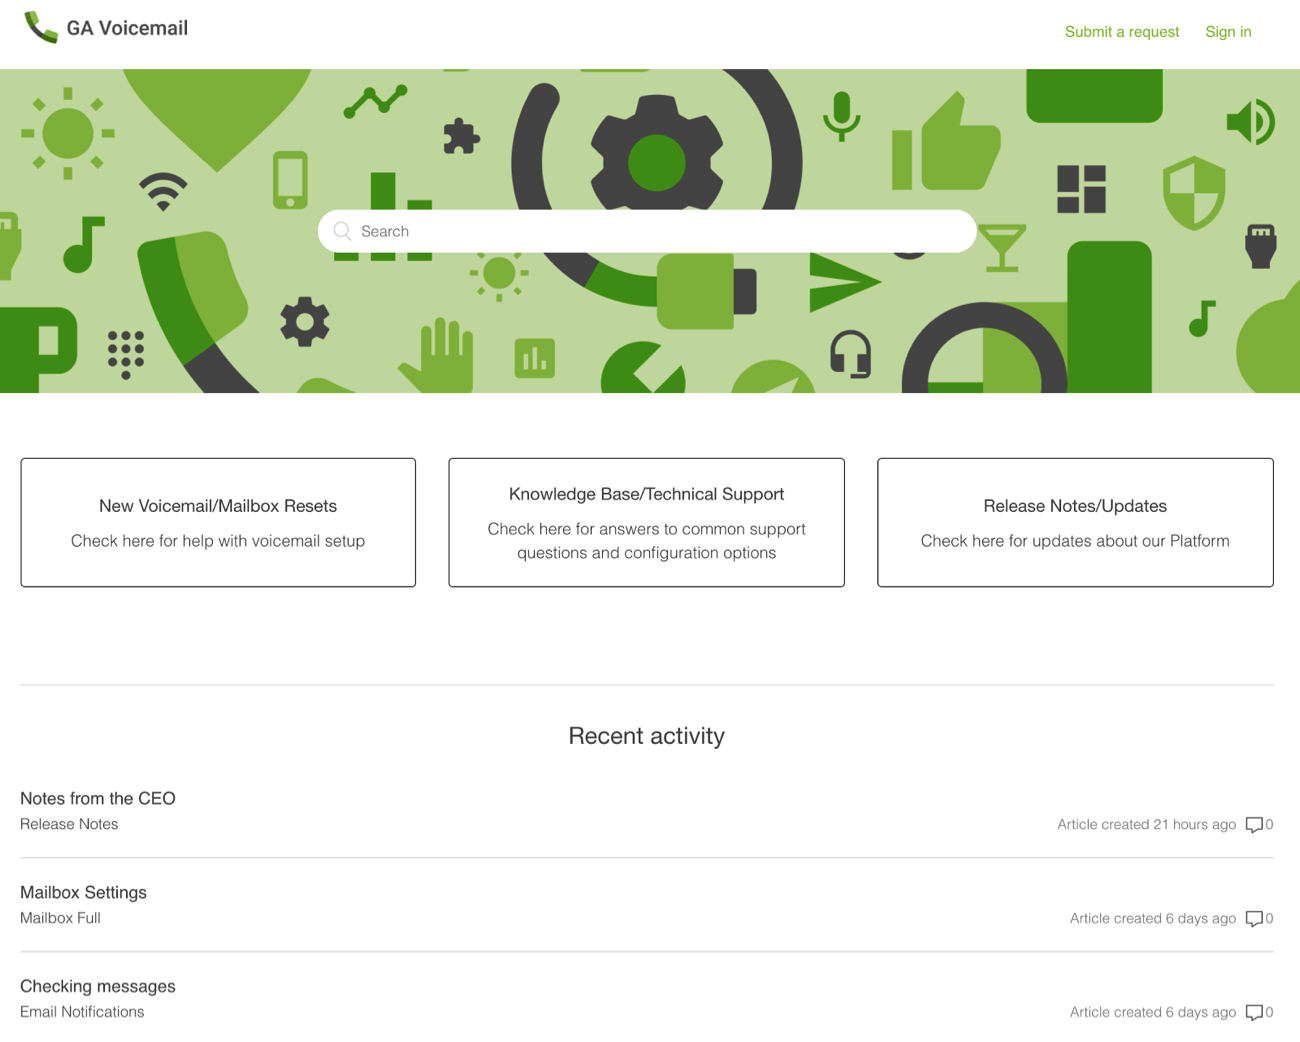This screenshot has height=1042, width=1300.
Task: Click 'Article created 21 hours ago' text
Action: [x=1146, y=824]
